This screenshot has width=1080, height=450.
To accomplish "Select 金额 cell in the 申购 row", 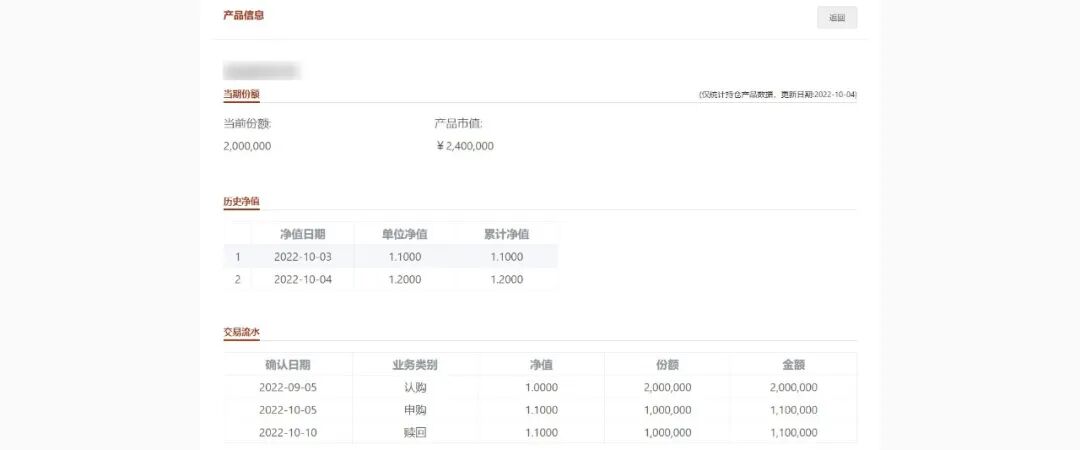I will point(793,410).
